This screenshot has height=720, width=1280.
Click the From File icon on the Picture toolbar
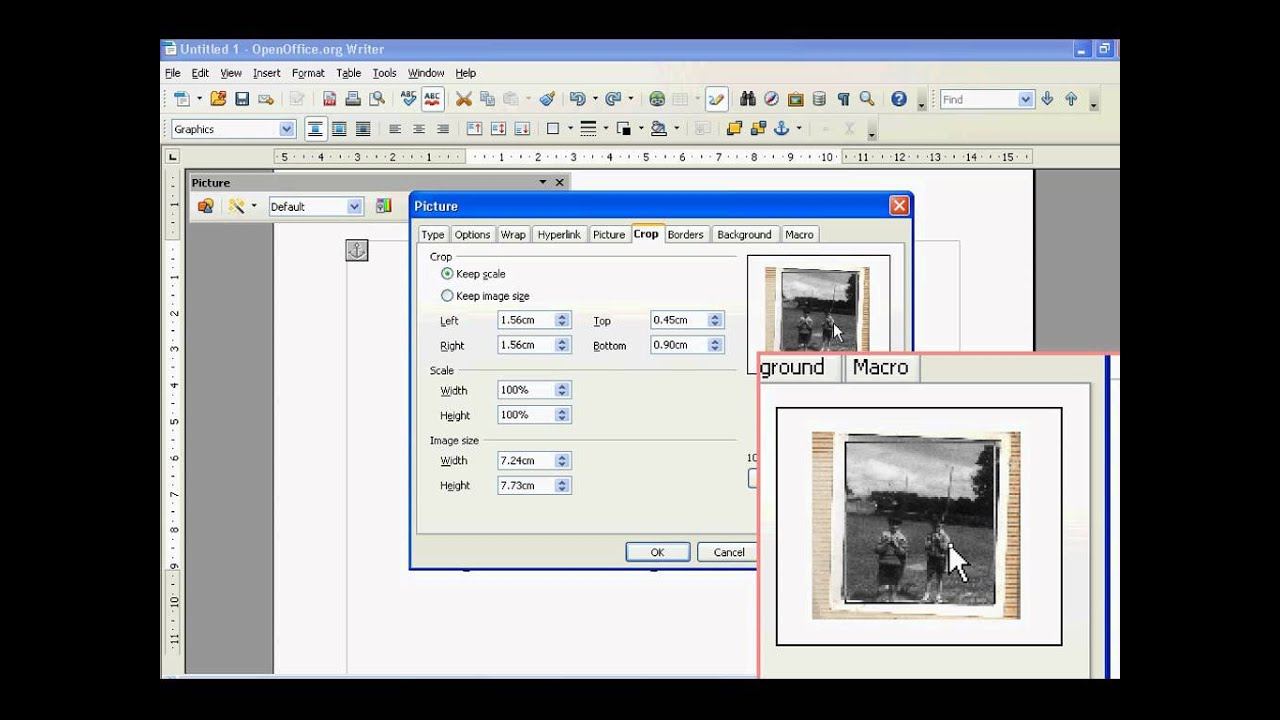(x=205, y=206)
